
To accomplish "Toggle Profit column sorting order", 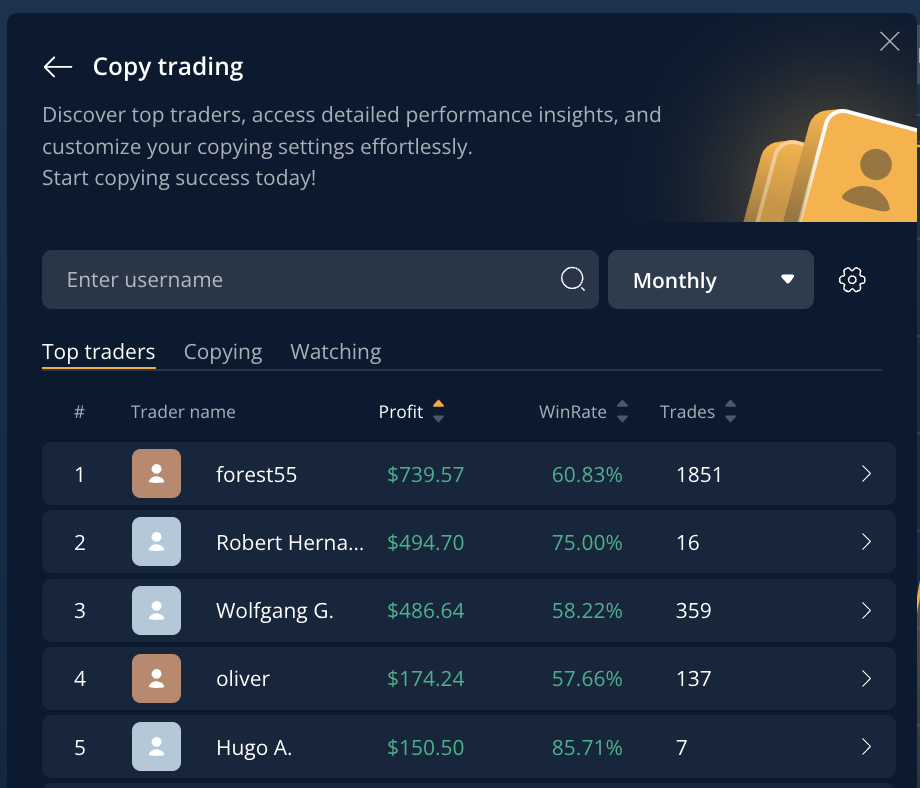I will pos(438,411).
